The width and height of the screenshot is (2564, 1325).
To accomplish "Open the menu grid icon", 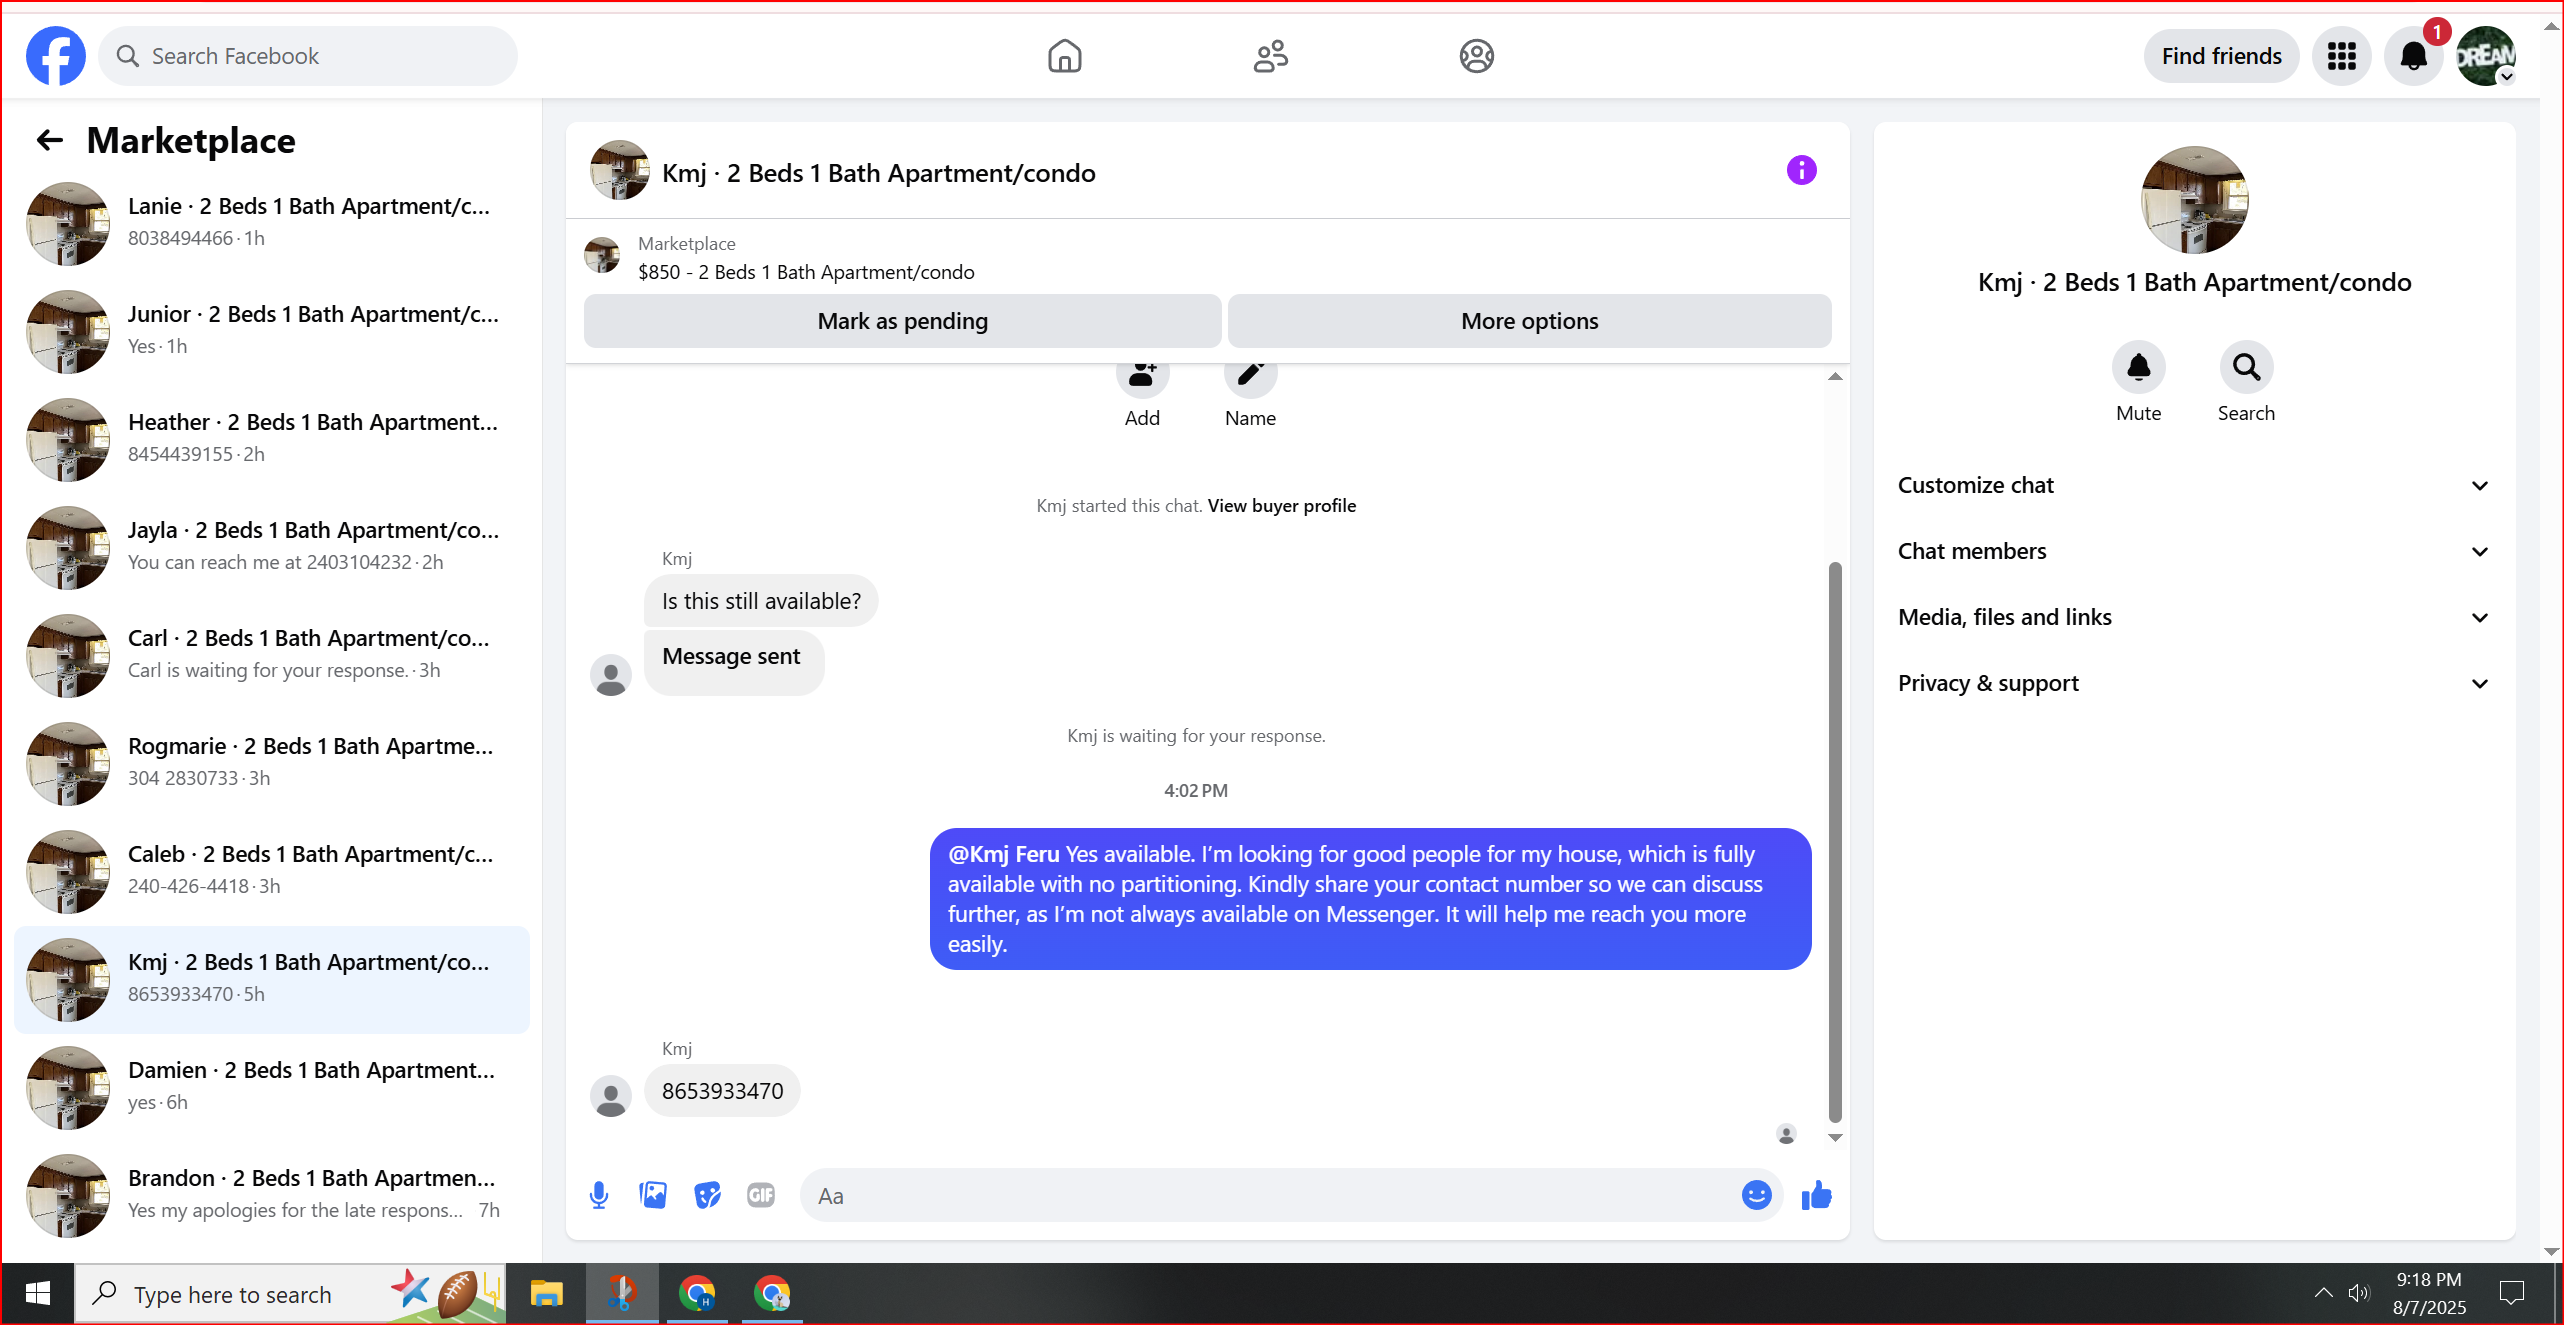I will tap(2342, 56).
